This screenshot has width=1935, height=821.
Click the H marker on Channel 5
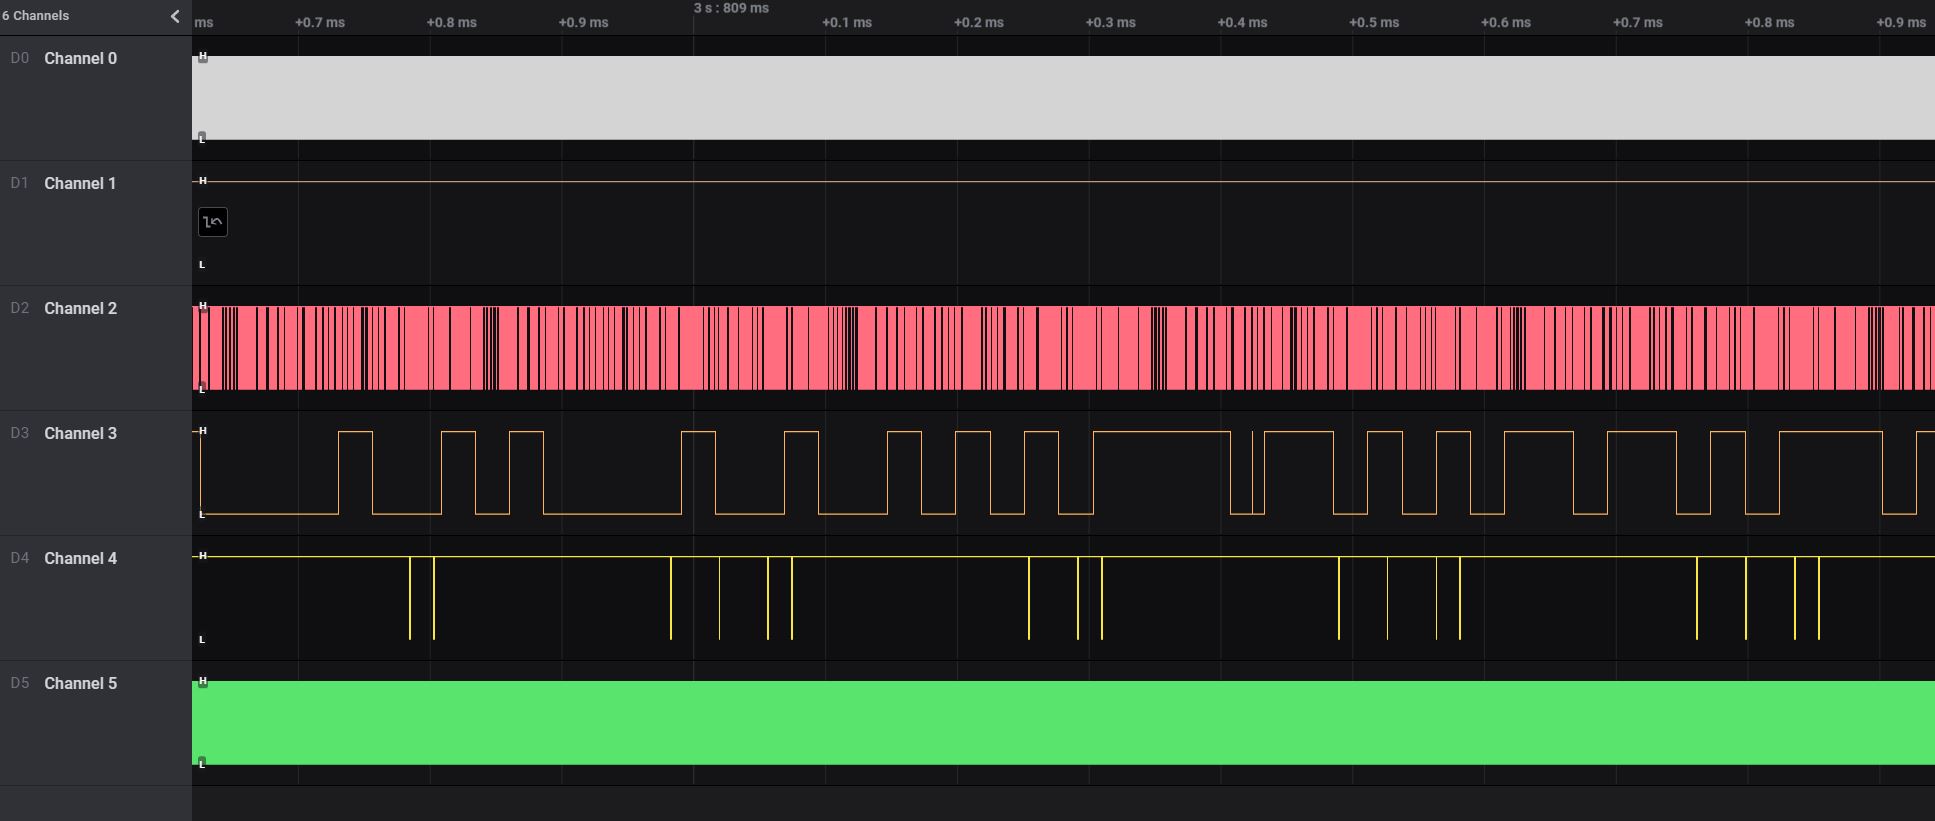coord(203,682)
